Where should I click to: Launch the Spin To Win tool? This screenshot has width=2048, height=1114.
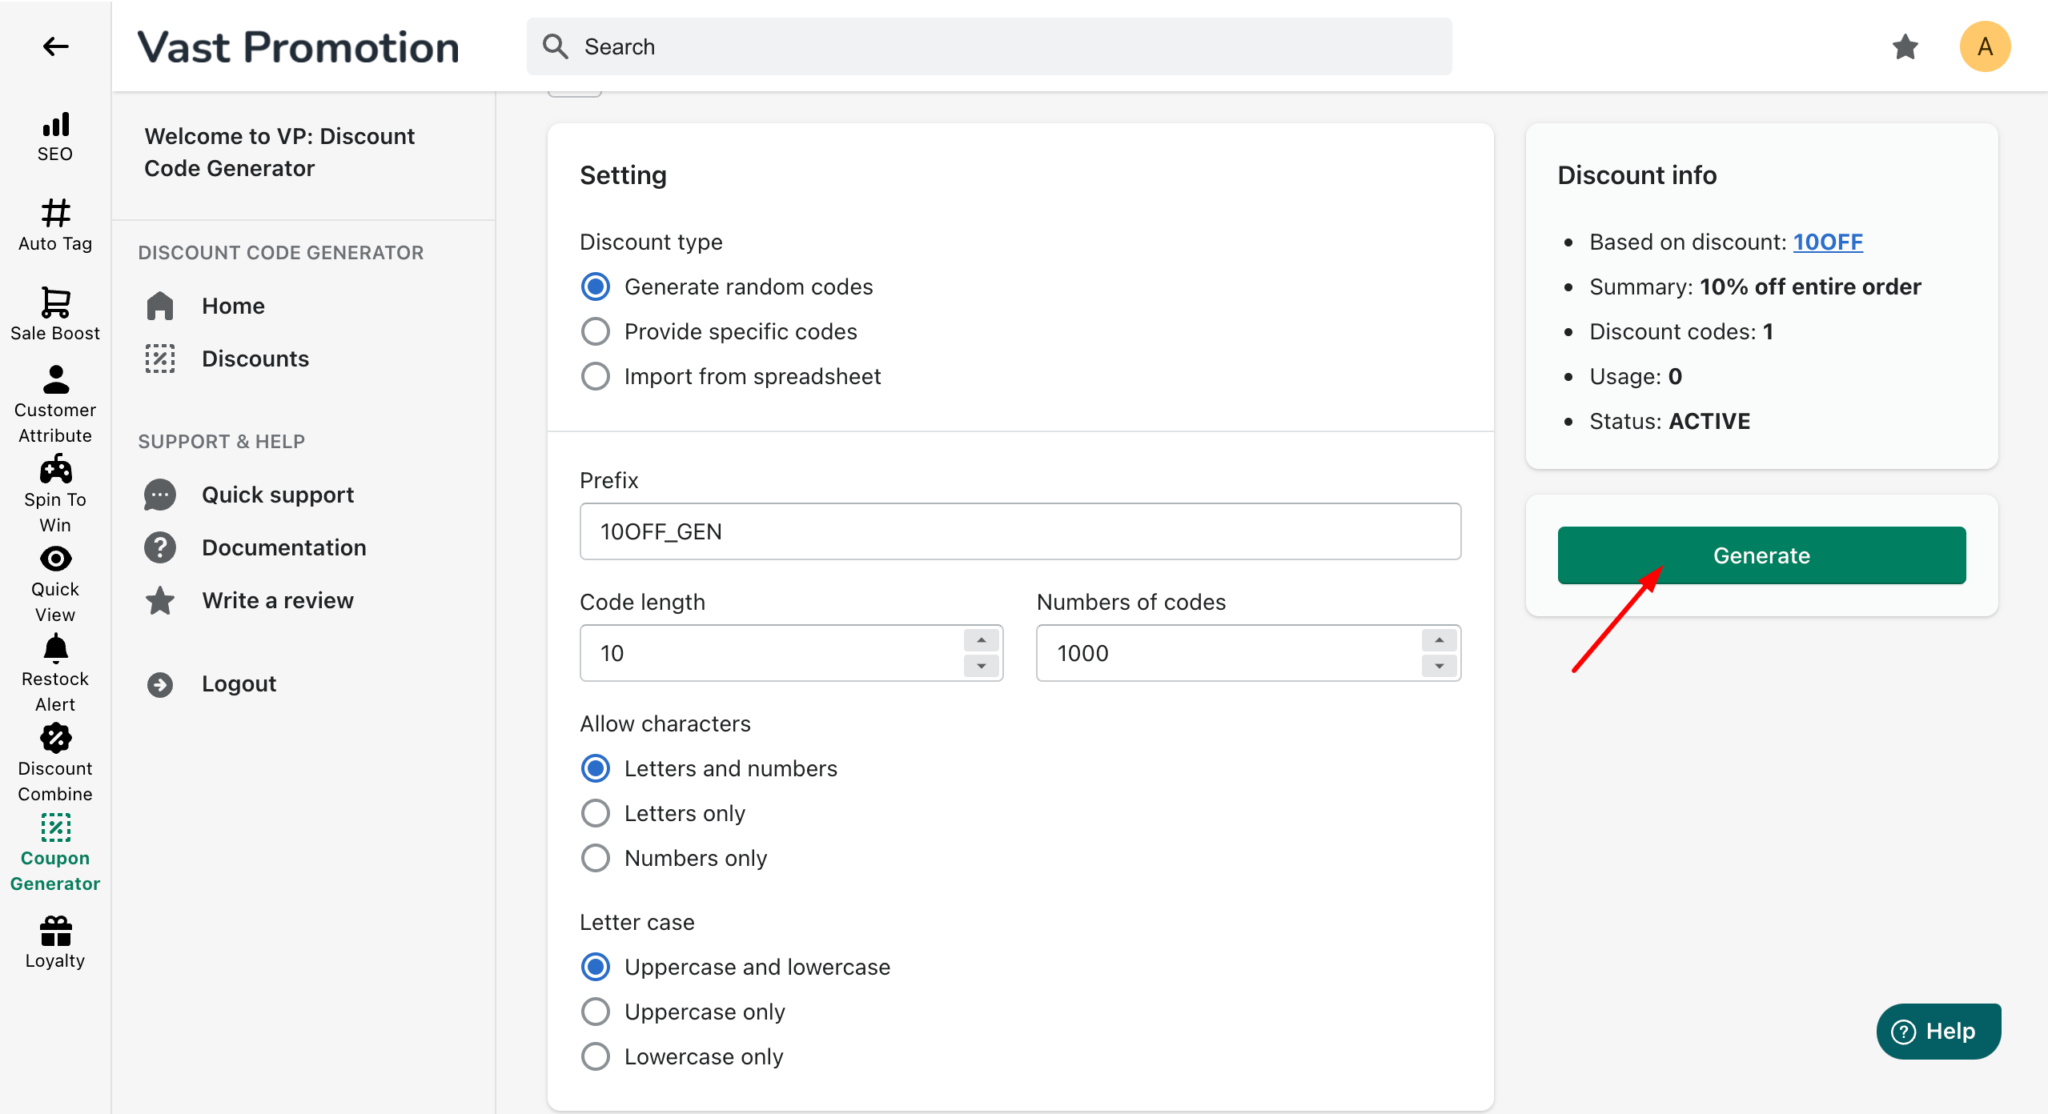tap(55, 490)
